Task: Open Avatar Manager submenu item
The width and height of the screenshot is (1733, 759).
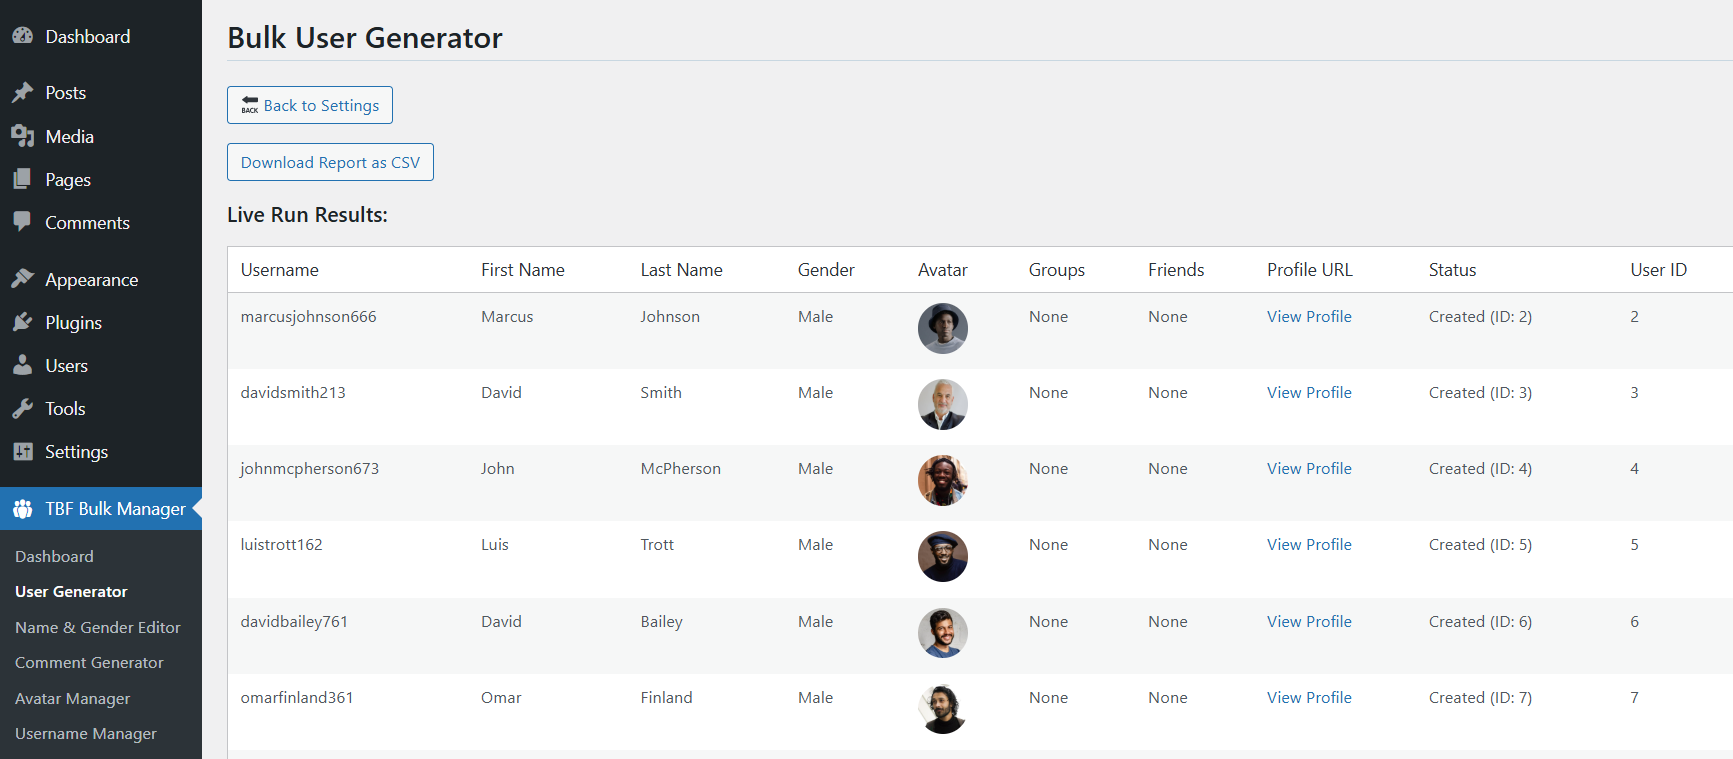Action: [x=72, y=698]
